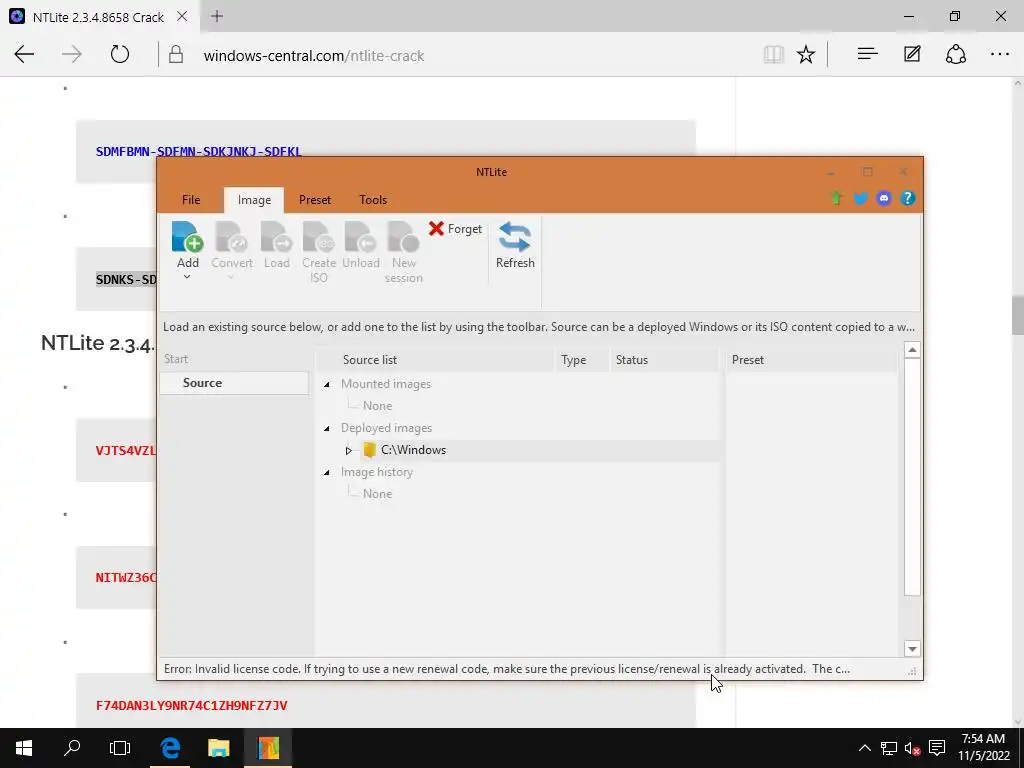
Task: Click the browser forward arrow
Action: pos(72,55)
